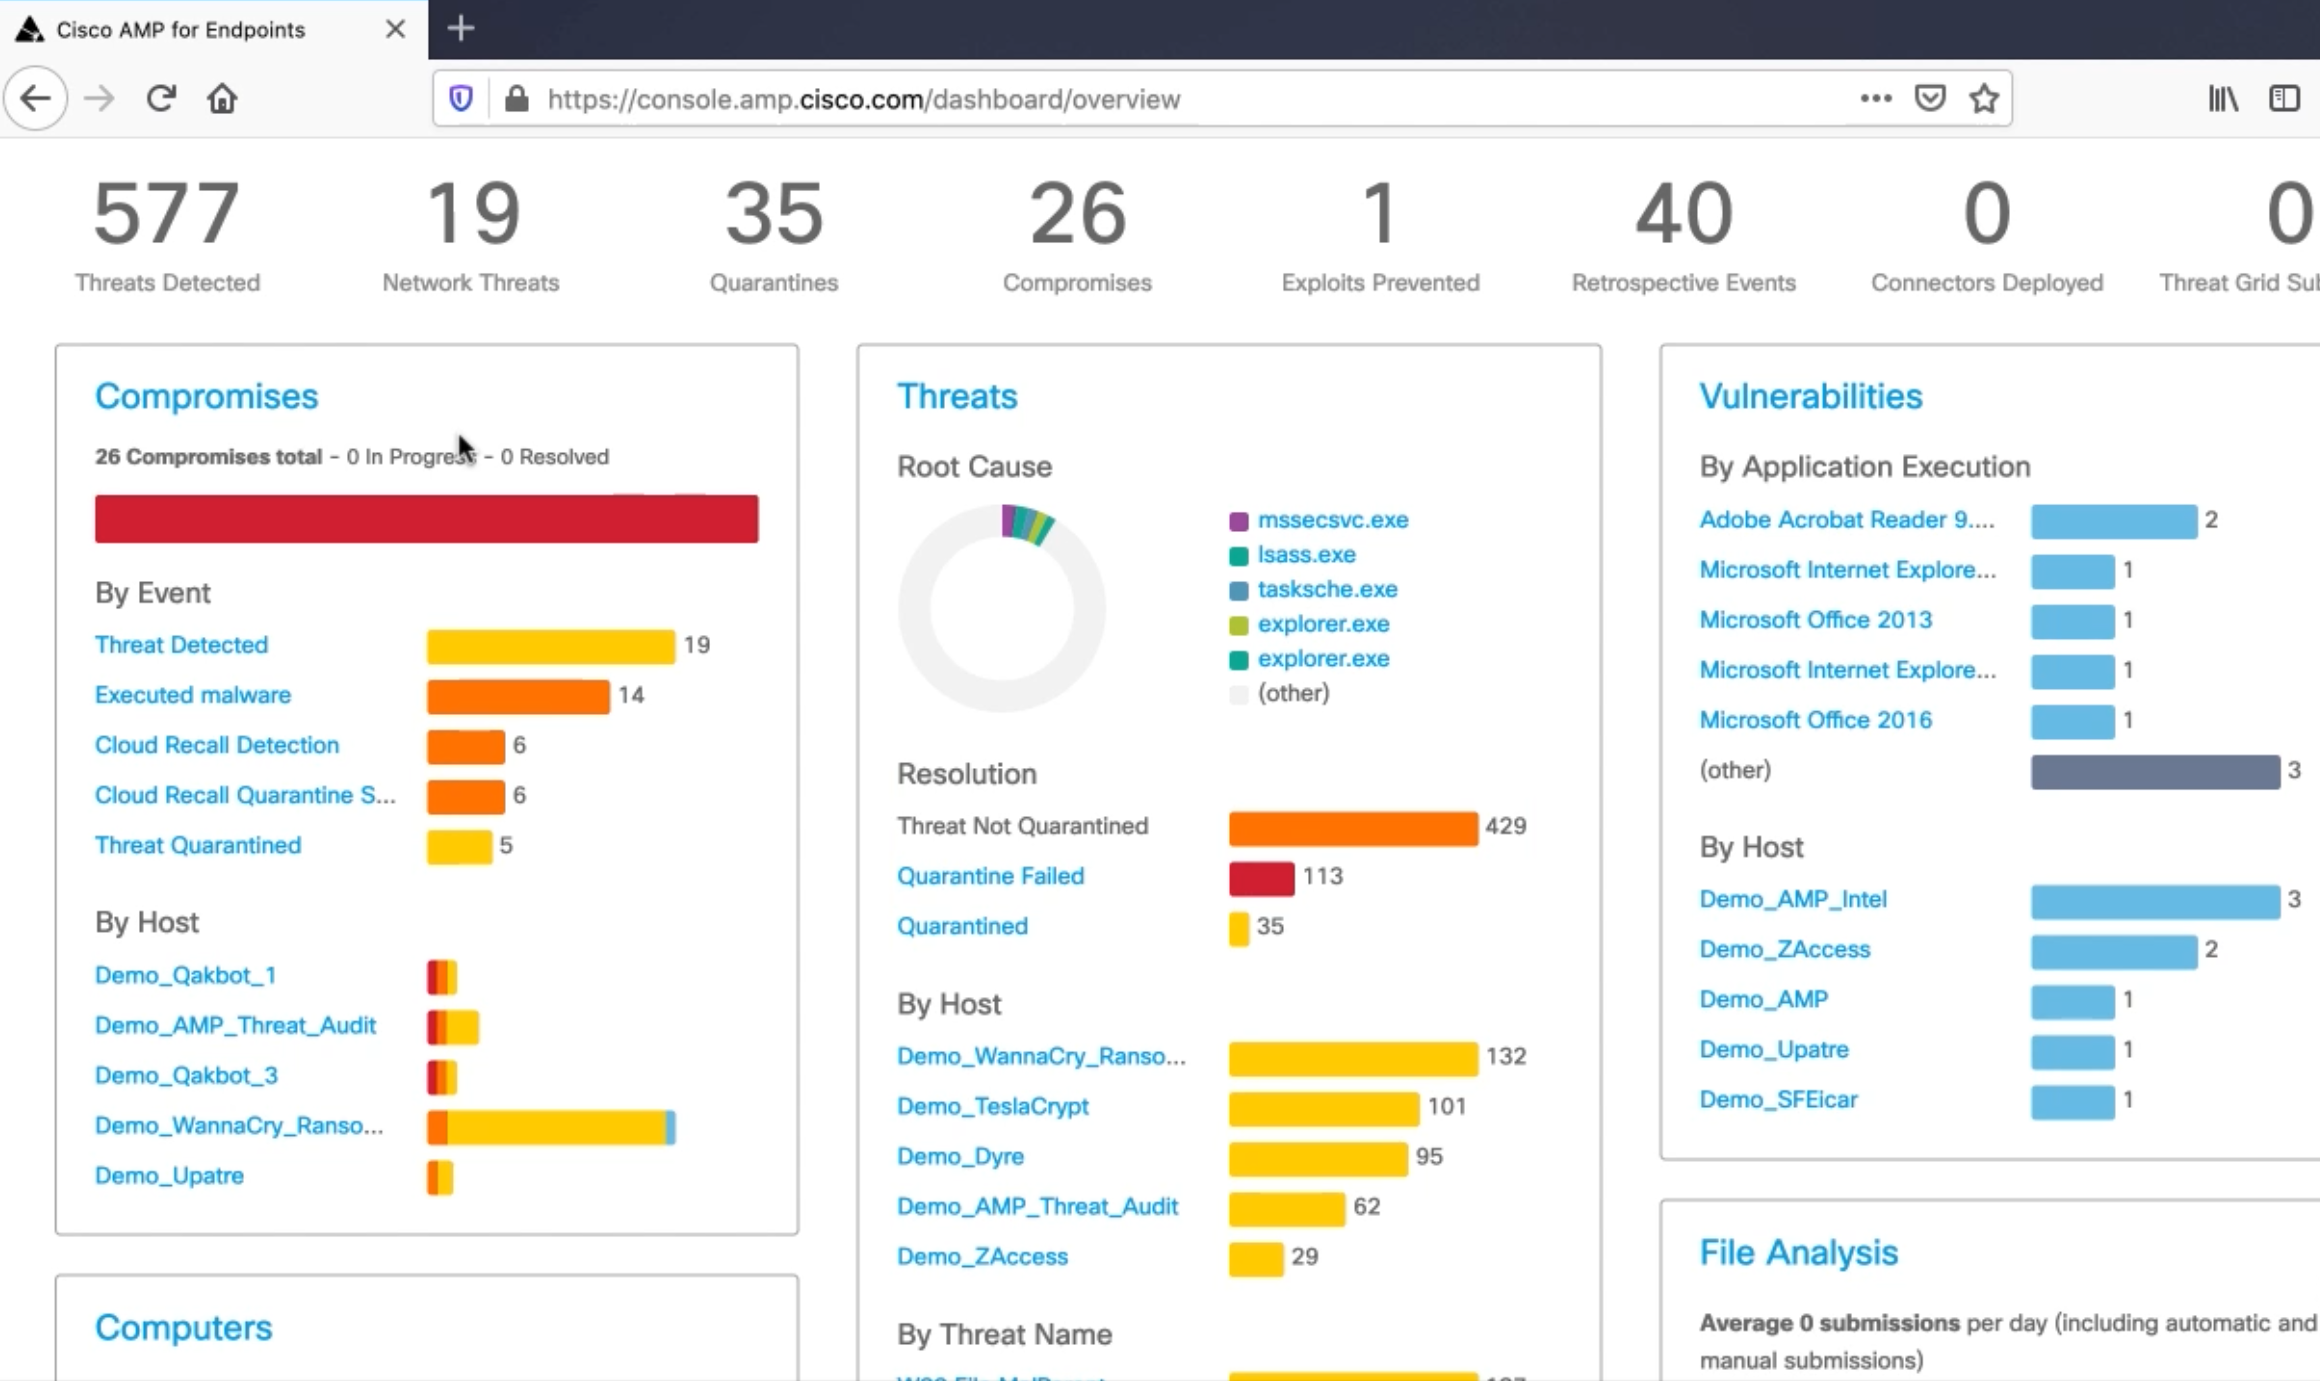The height and width of the screenshot is (1381, 2320).
Task: Select mssecsvc.exe root cause link
Action: [1333, 519]
